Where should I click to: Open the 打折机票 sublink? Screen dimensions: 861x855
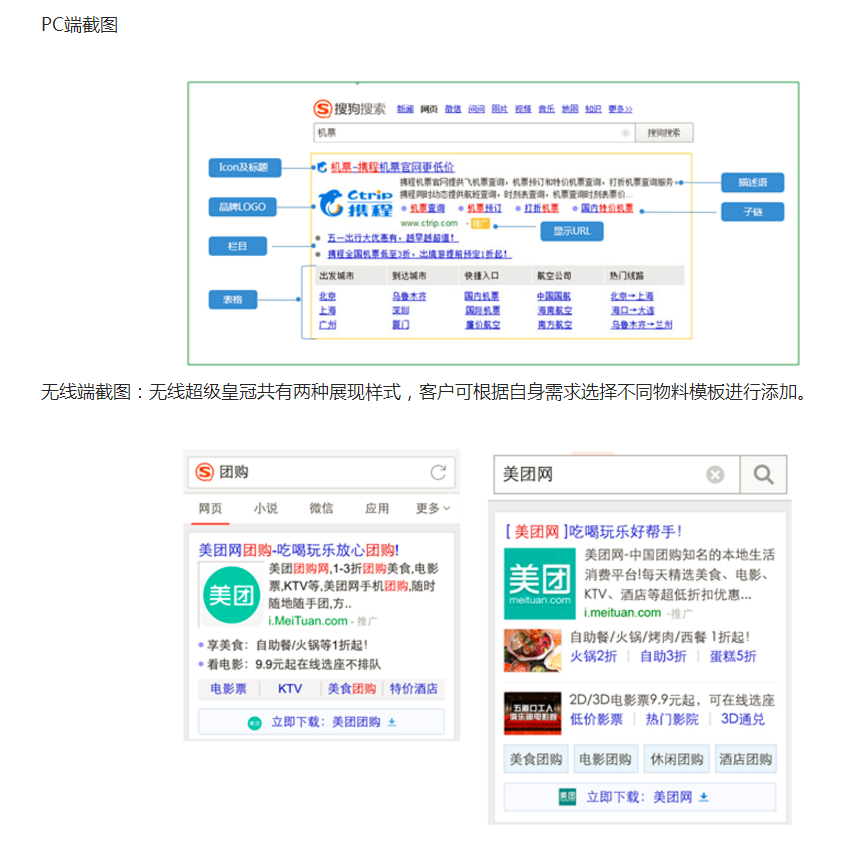click(x=541, y=209)
